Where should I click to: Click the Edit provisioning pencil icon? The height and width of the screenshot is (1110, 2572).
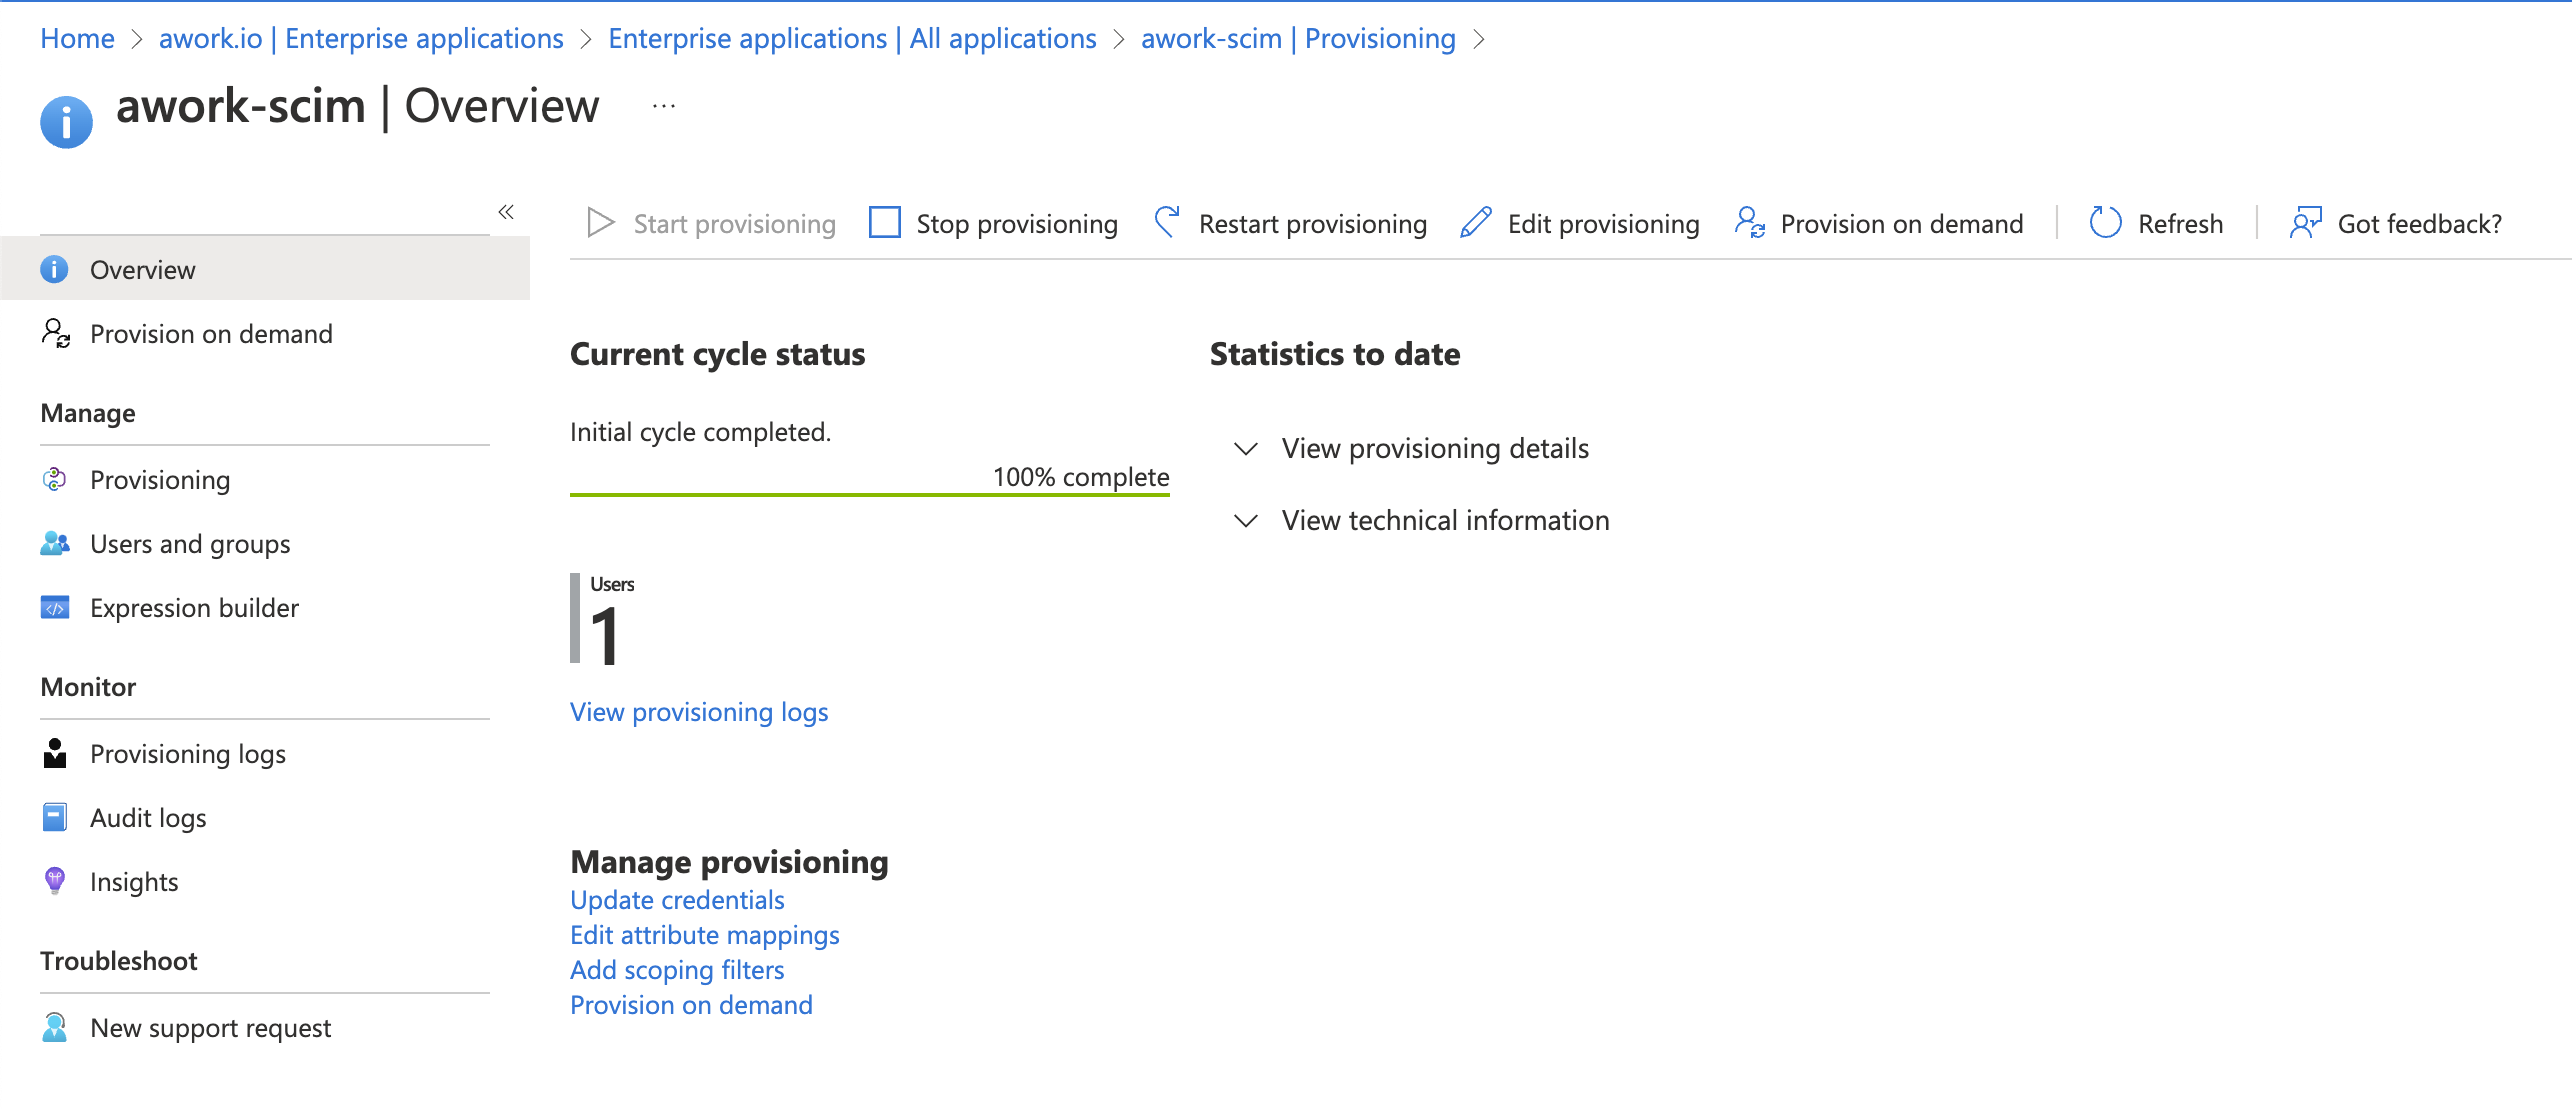(x=1476, y=222)
